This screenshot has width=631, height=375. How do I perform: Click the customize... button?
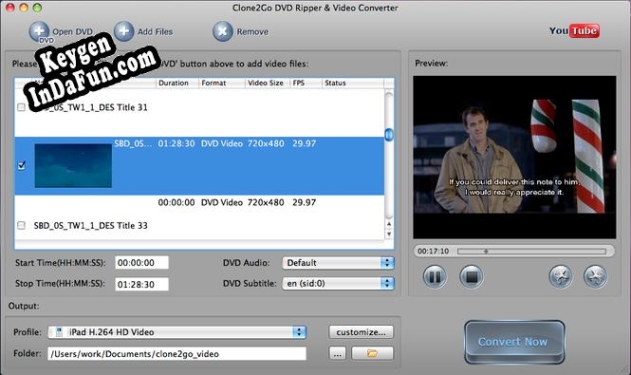tap(361, 332)
